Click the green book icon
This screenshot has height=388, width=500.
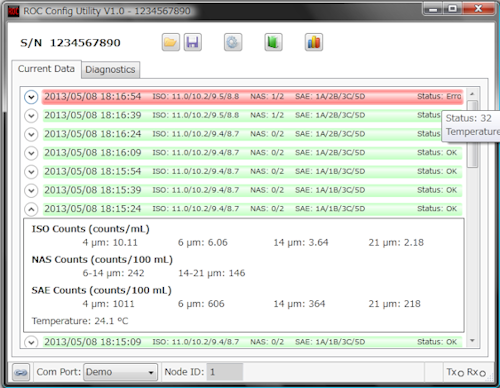[273, 42]
